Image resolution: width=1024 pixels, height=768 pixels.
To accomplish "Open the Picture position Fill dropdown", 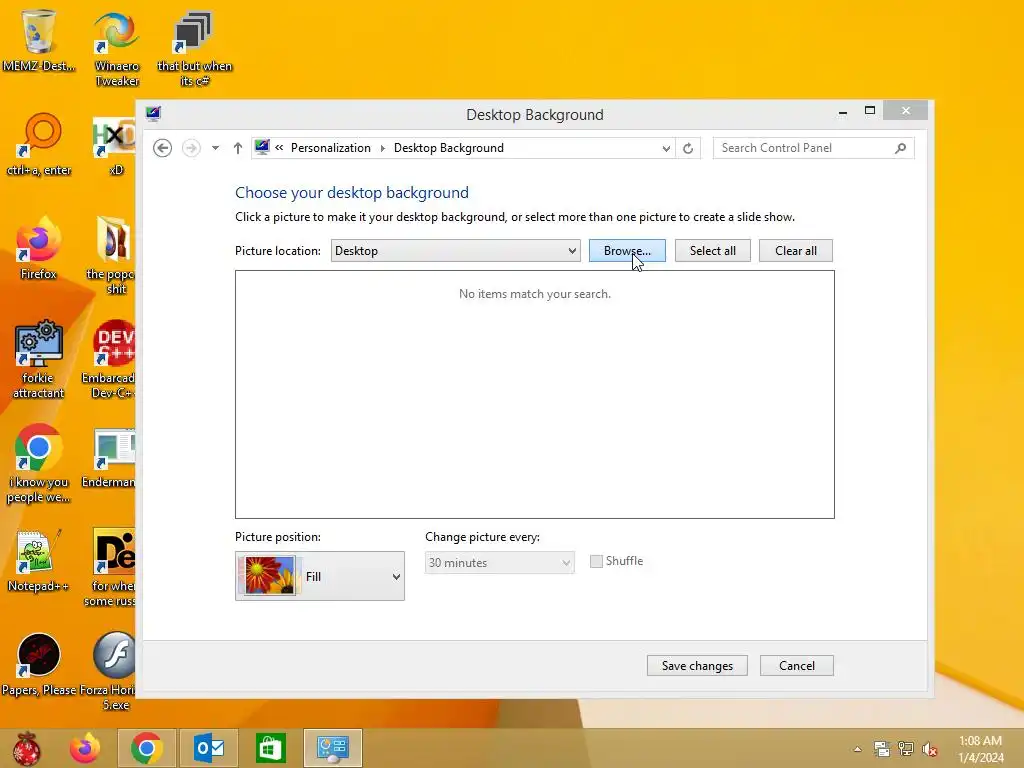I will coord(320,576).
